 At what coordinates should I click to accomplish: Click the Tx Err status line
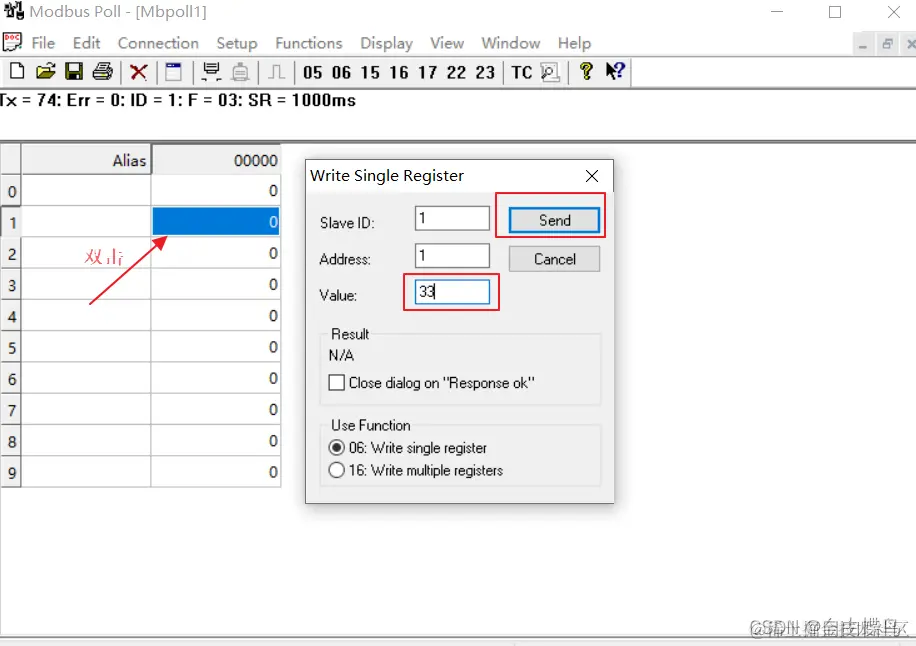point(178,100)
